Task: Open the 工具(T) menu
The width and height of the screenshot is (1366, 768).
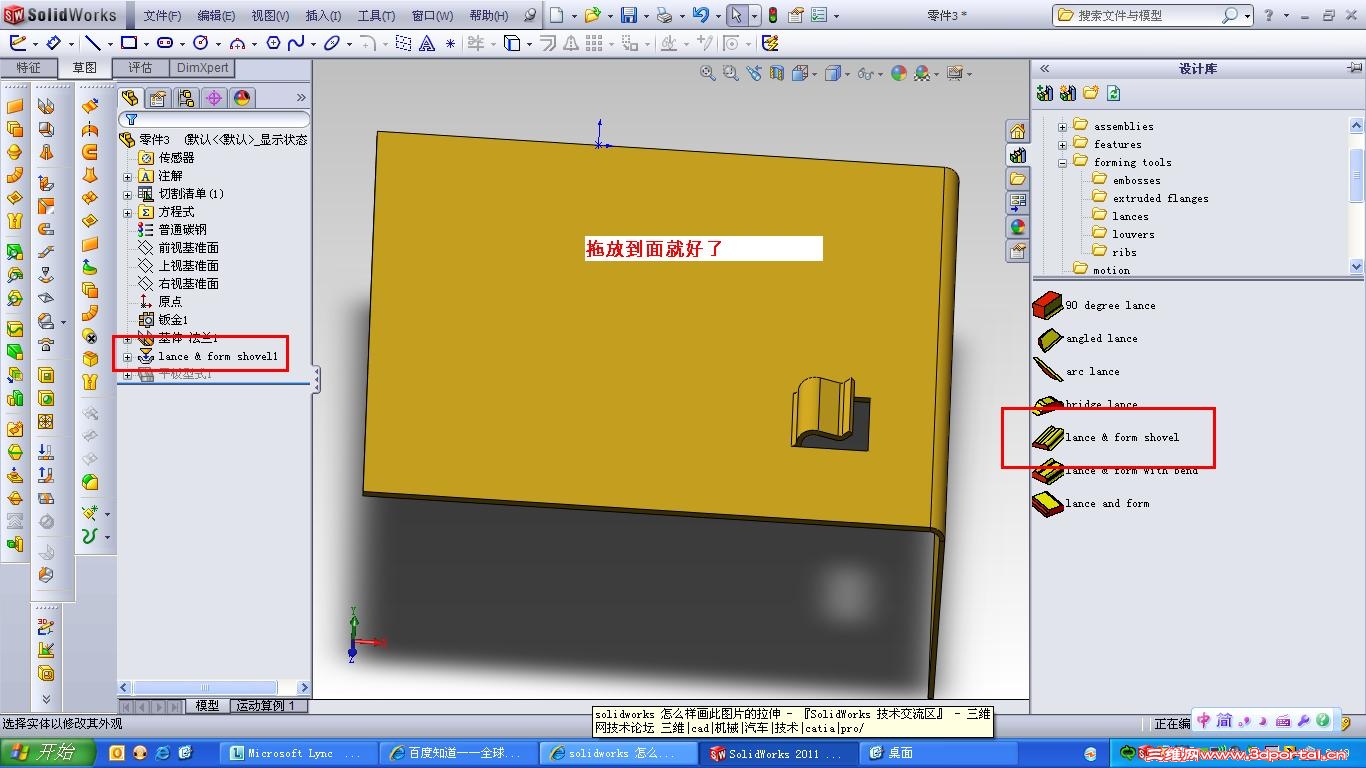Action: tap(377, 16)
